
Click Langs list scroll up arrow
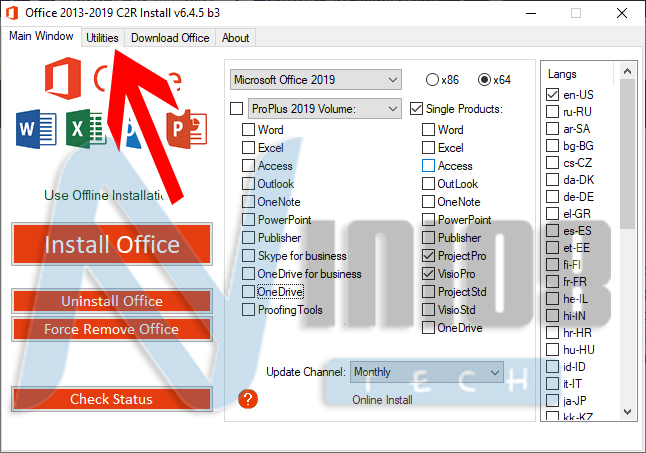point(627,72)
